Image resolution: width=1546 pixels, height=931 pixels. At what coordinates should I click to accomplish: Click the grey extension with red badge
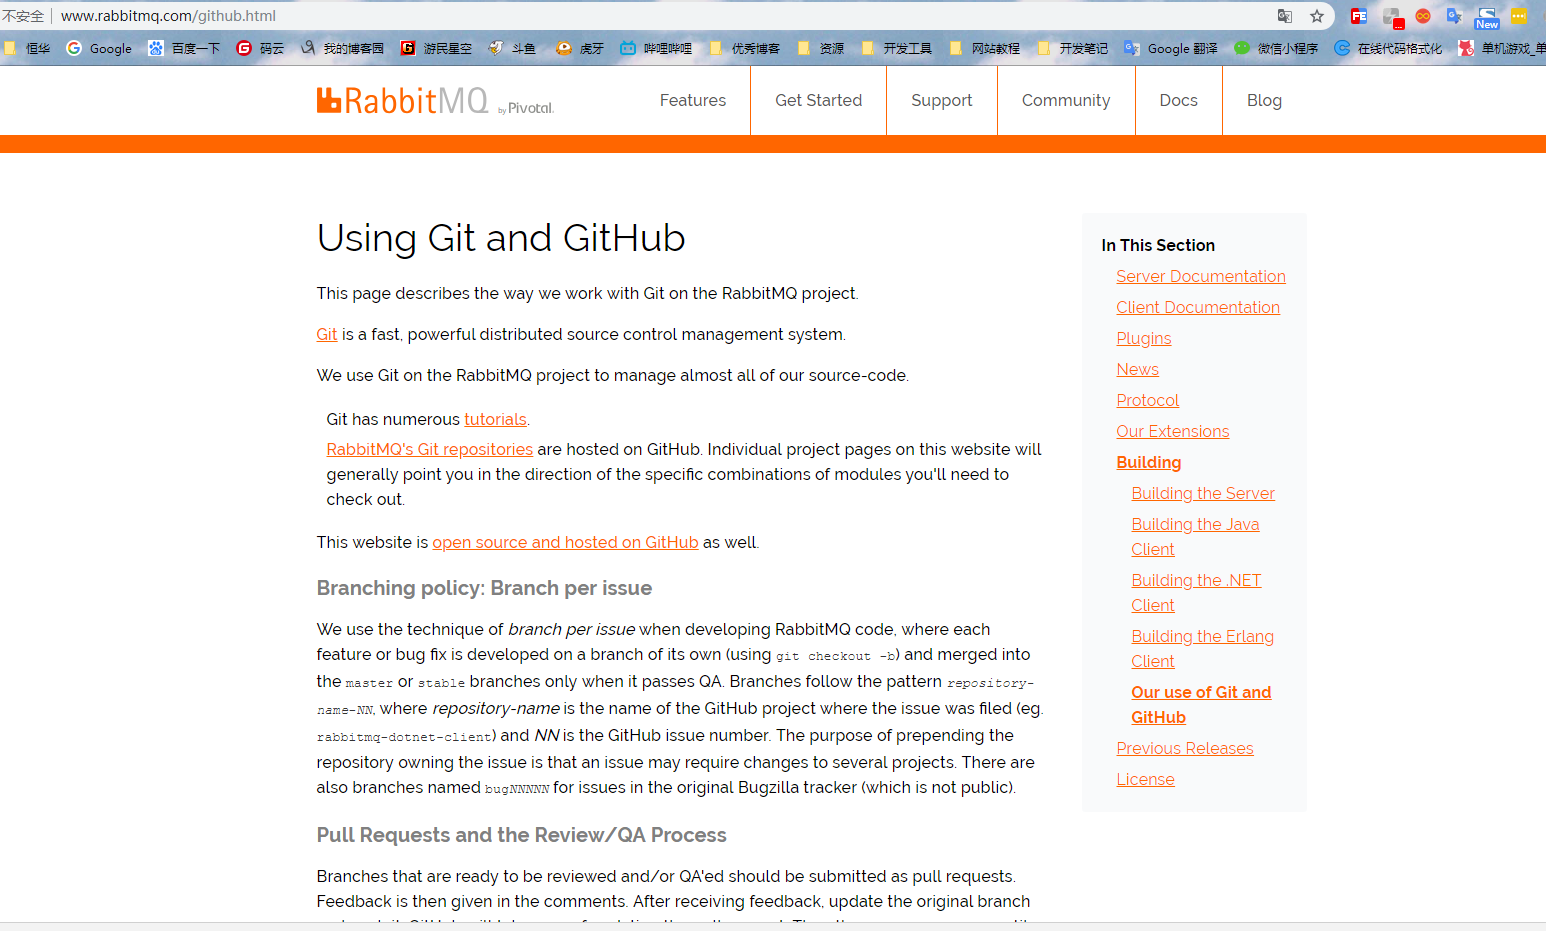coord(1392,17)
